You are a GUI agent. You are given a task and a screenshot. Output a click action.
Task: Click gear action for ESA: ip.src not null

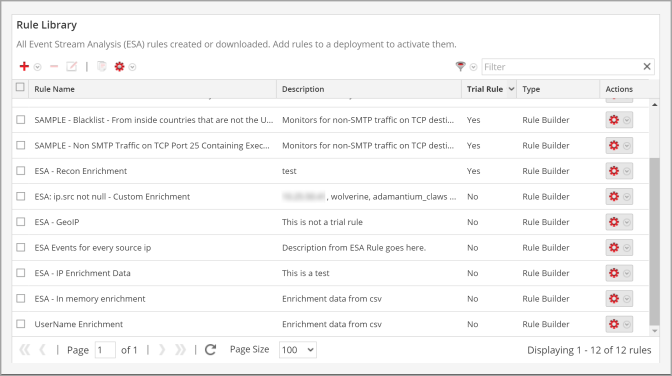[614, 196]
